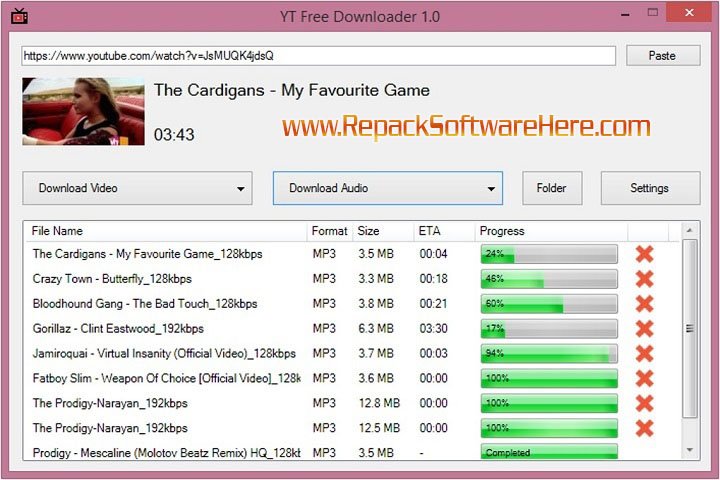Cancel The Cardigans My Favourite Game download
The image size is (720, 480).
(x=645, y=254)
